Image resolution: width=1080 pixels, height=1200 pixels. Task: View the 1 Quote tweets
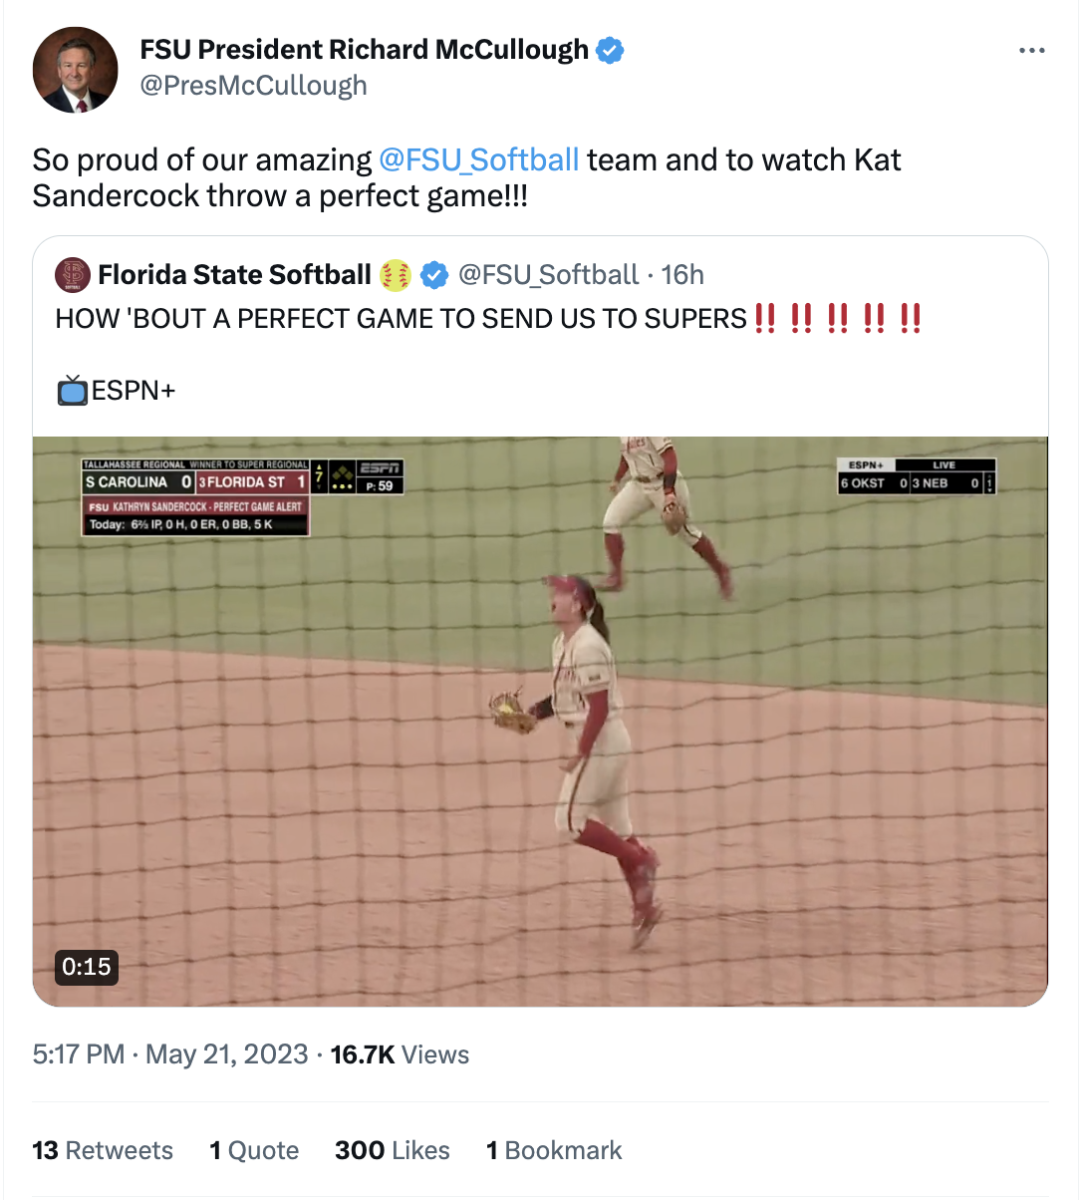click(254, 1151)
